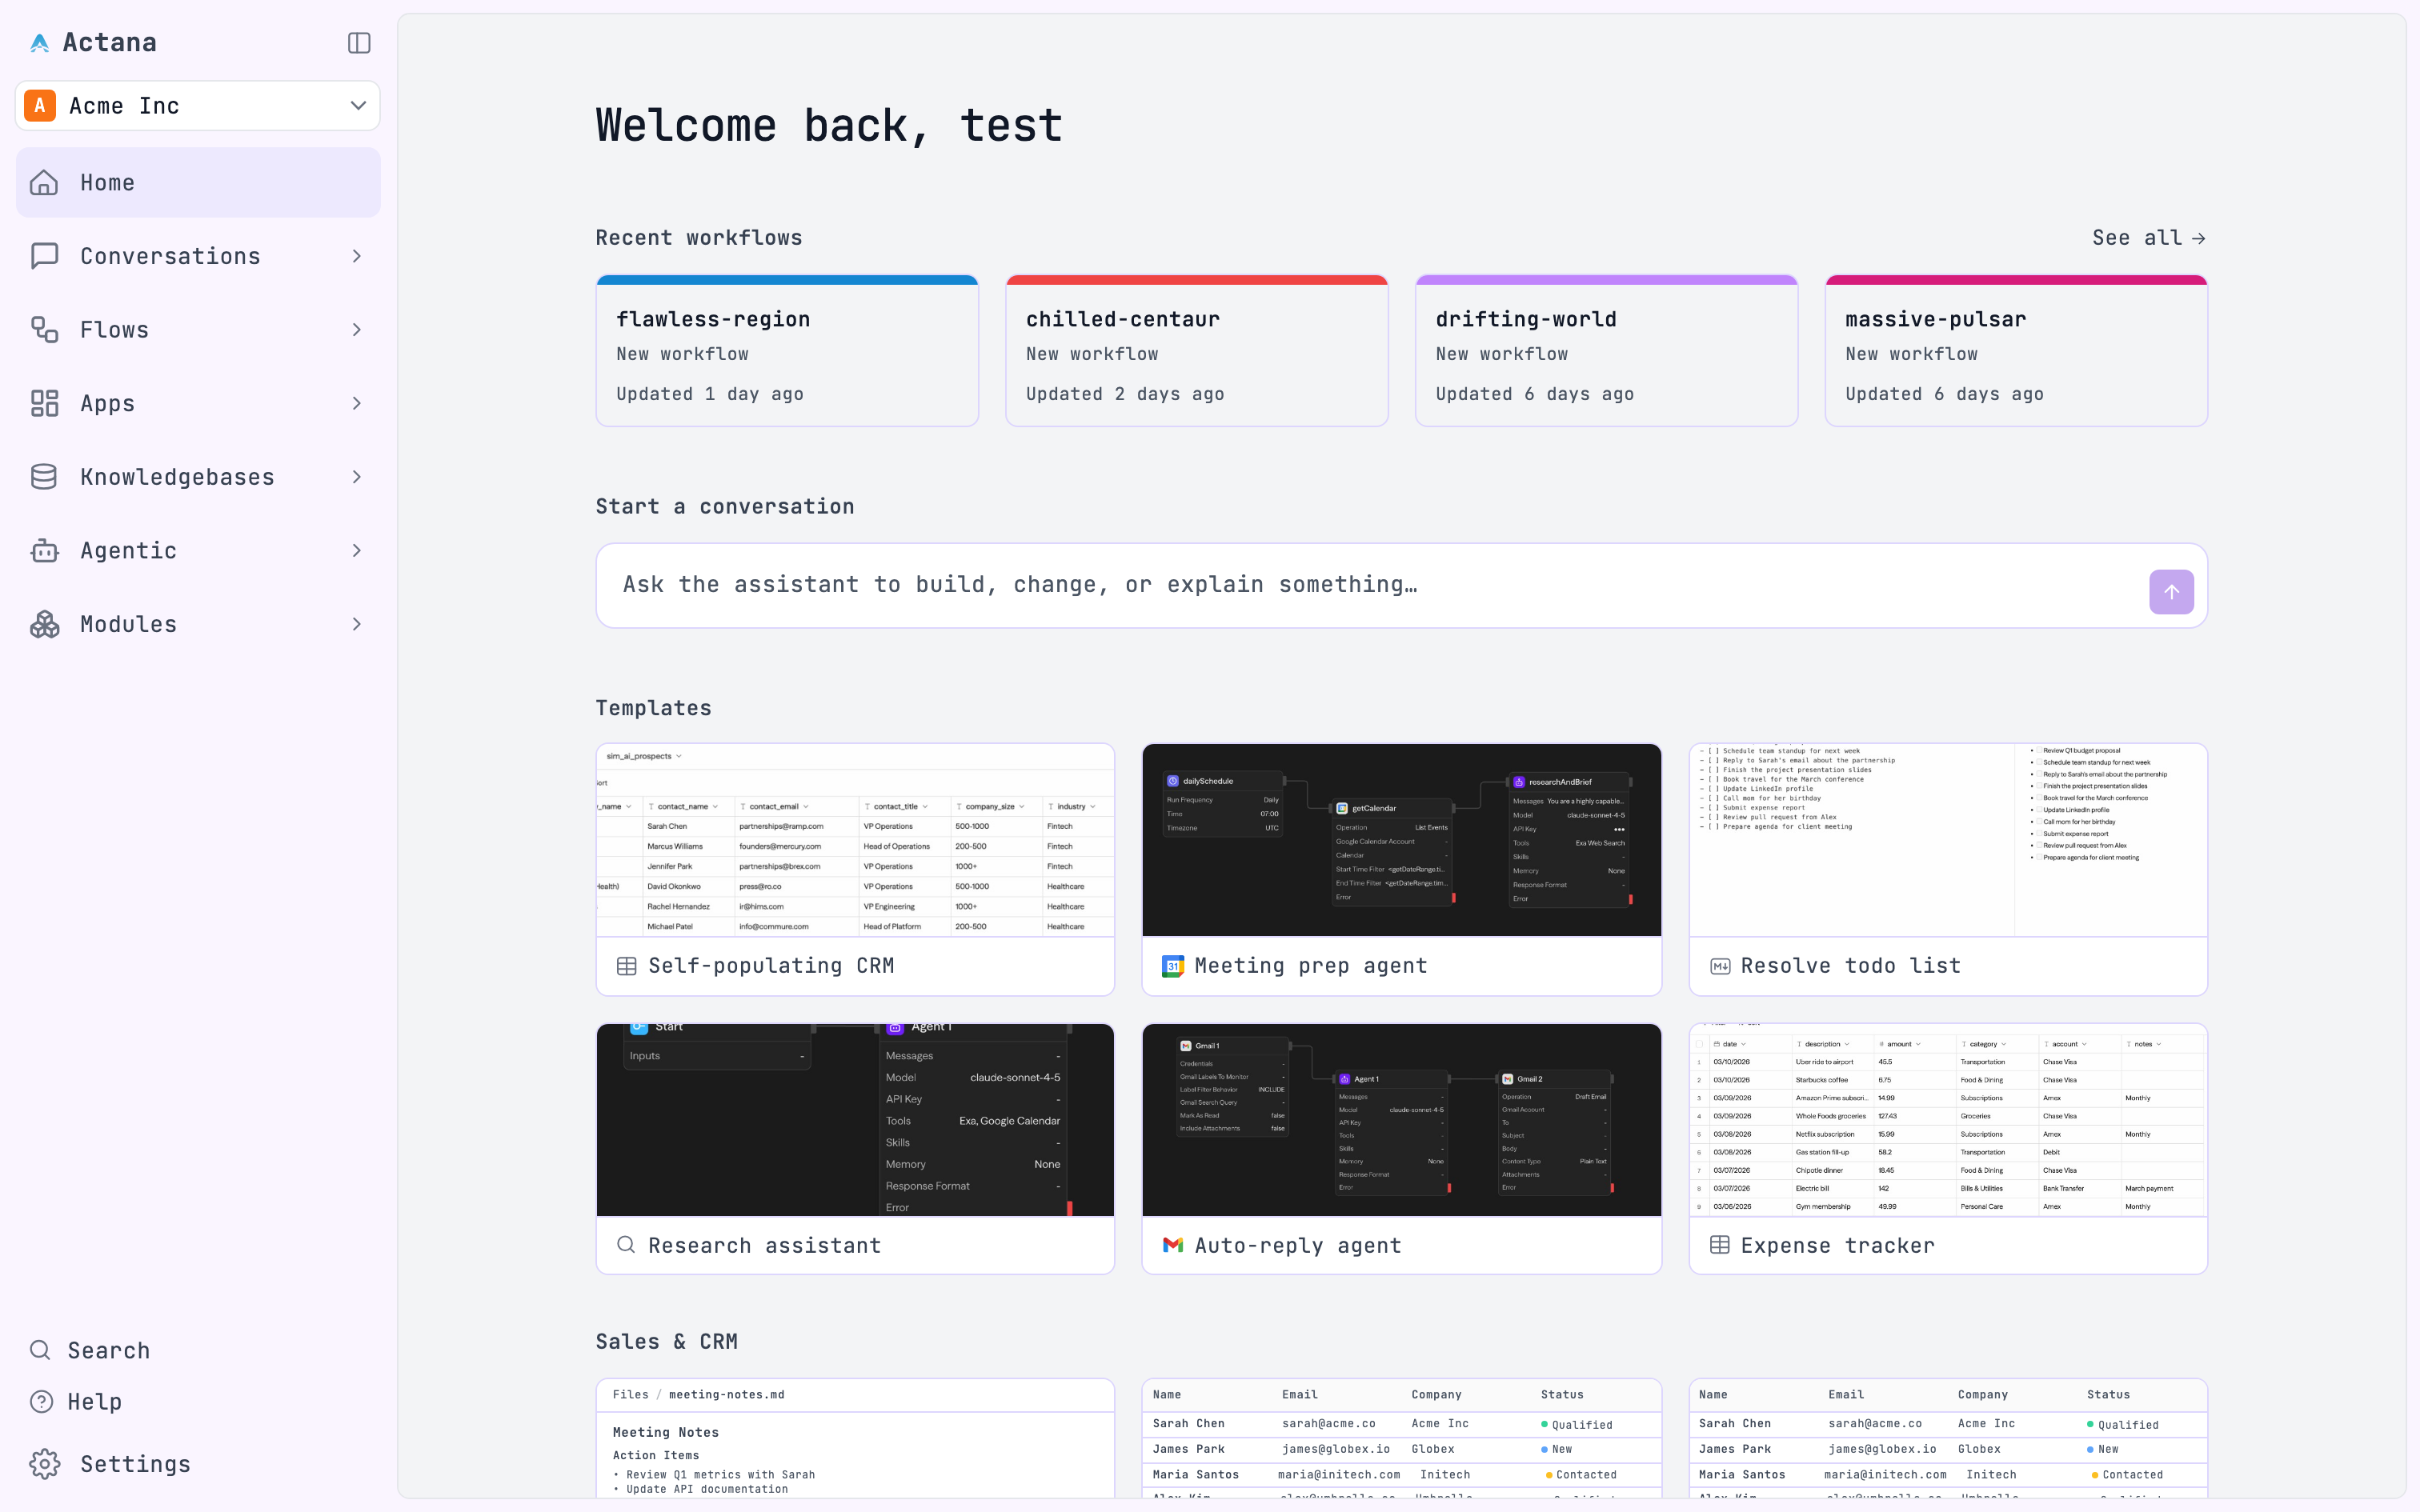Viewport: 2420px width, 1512px height.
Task: Open Settings gear icon
Action: click(x=44, y=1464)
